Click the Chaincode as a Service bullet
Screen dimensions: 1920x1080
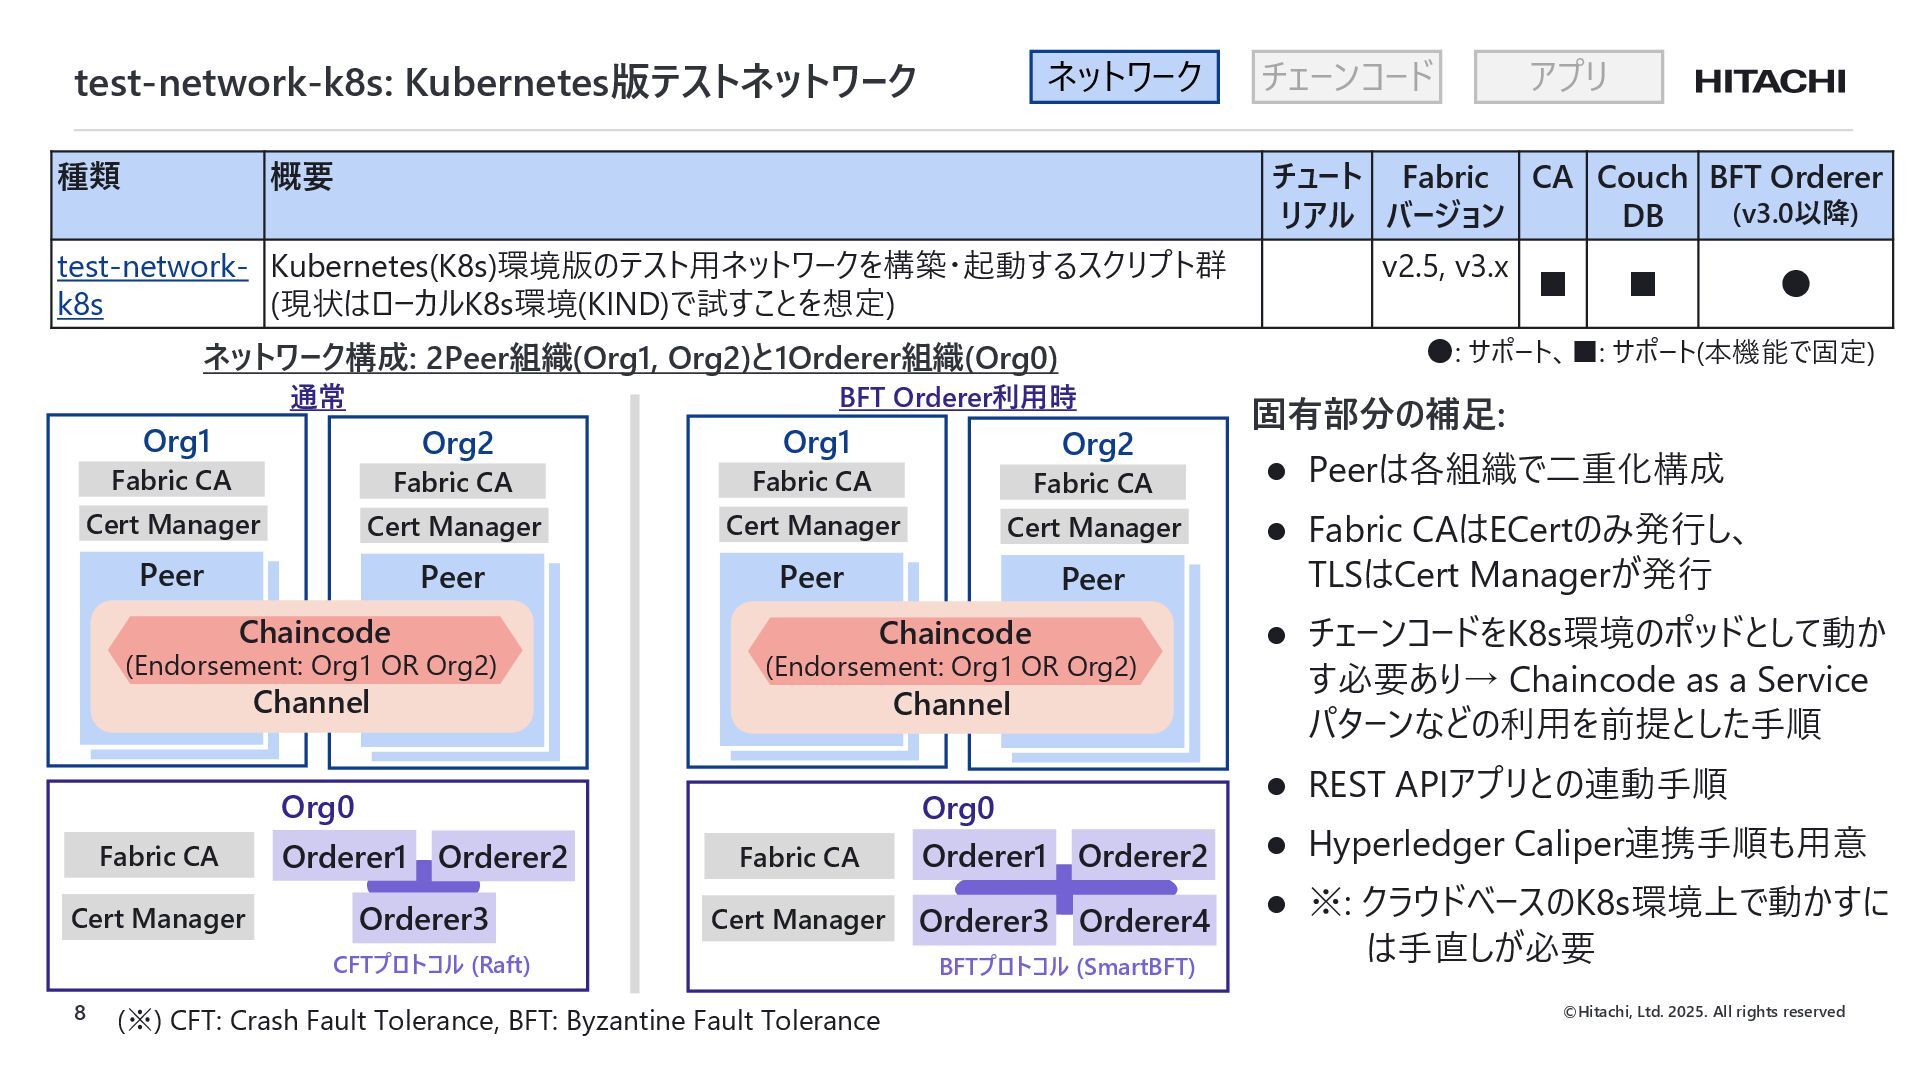click(1597, 678)
